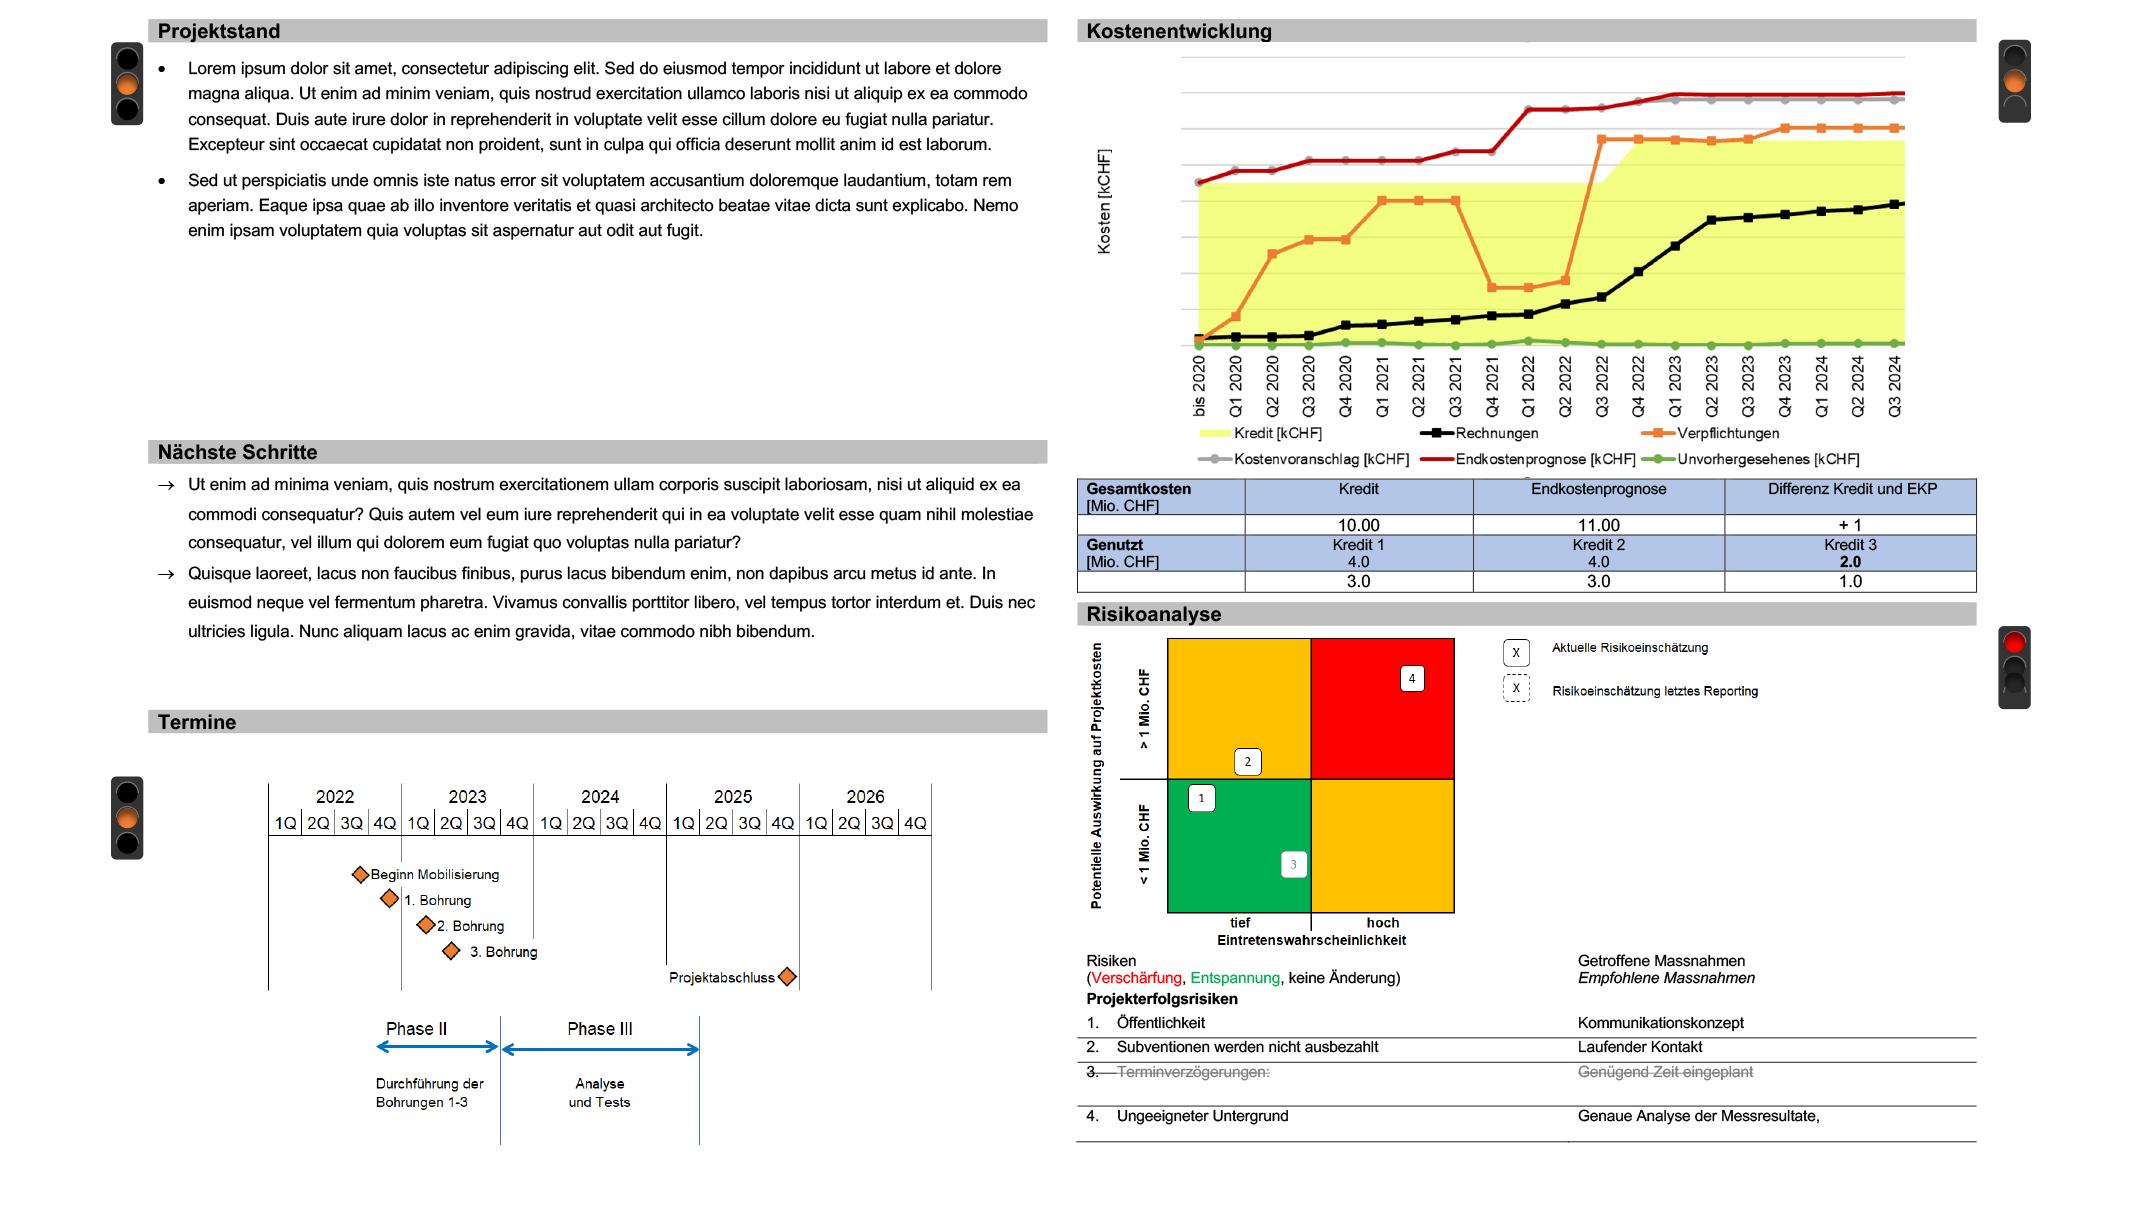The image size is (2142, 1205).
Task: Select faded risk marker 3
Action: click(x=1294, y=865)
